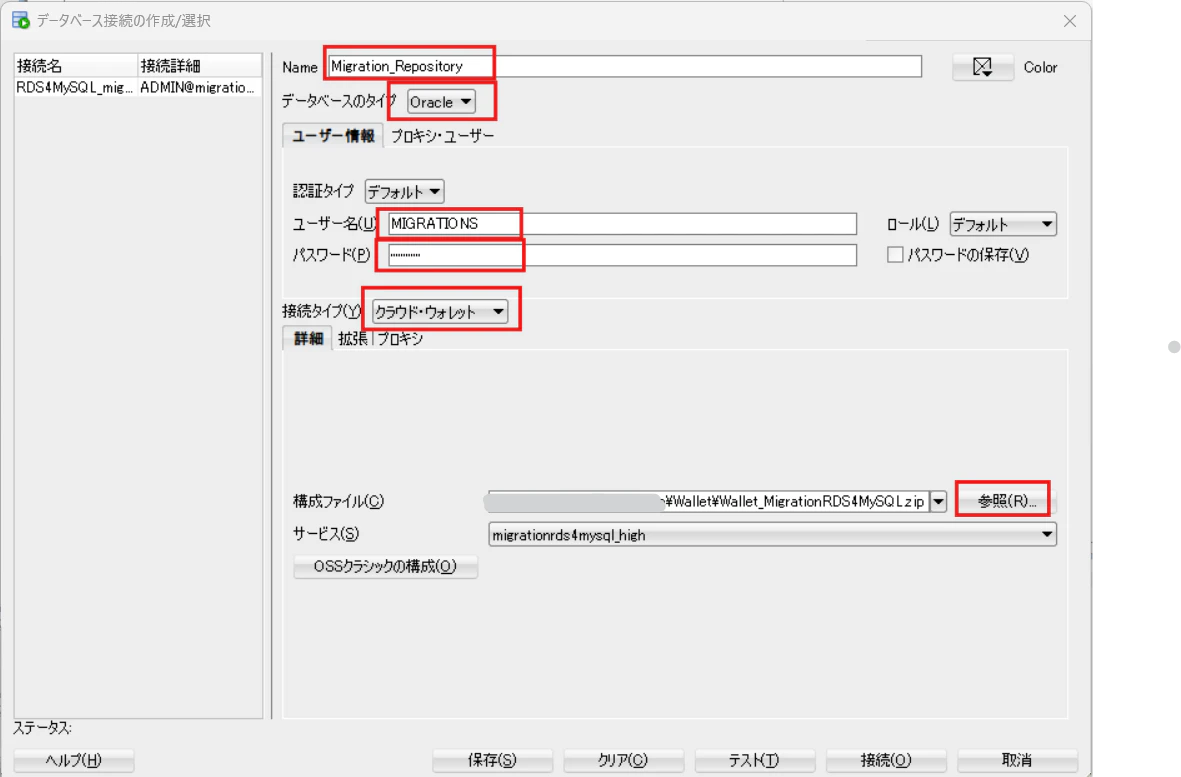Click the 保存(S) button
The height and width of the screenshot is (777, 1181).
pyautogui.click(x=492, y=760)
